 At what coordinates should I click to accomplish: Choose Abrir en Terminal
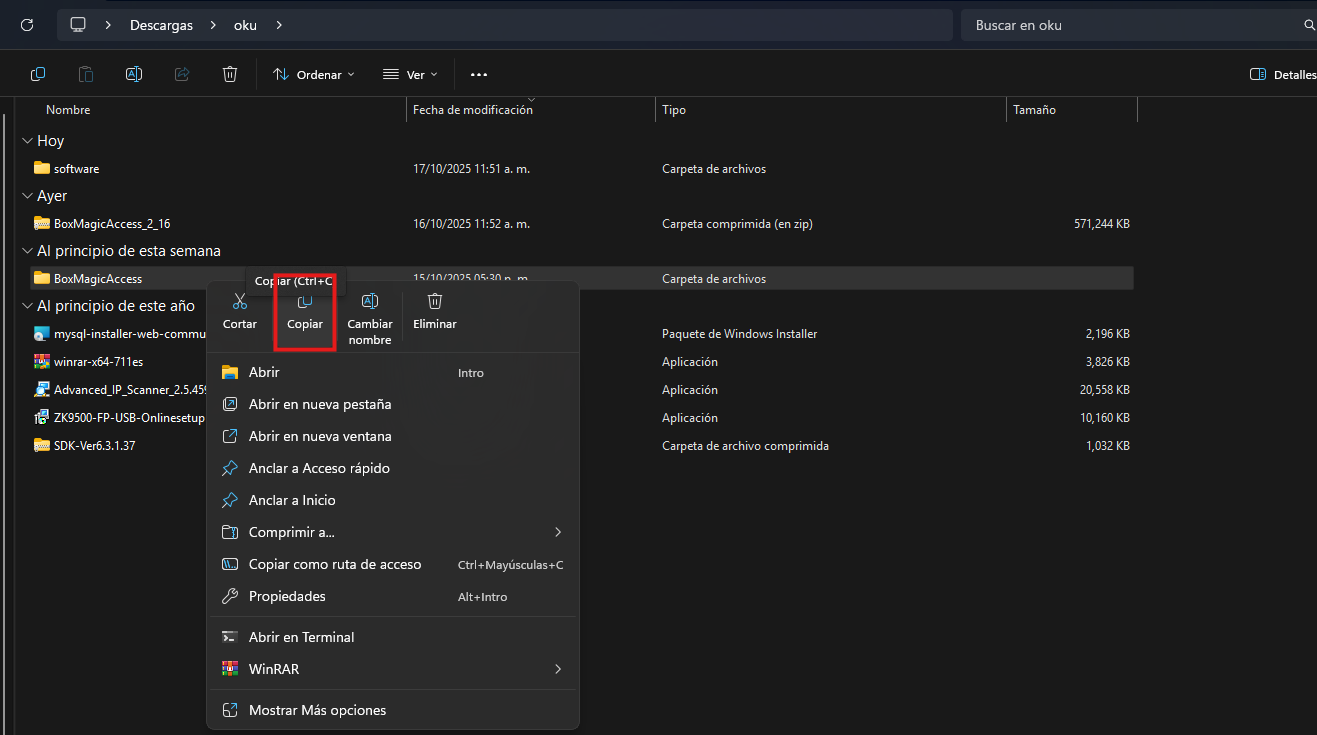(x=301, y=637)
